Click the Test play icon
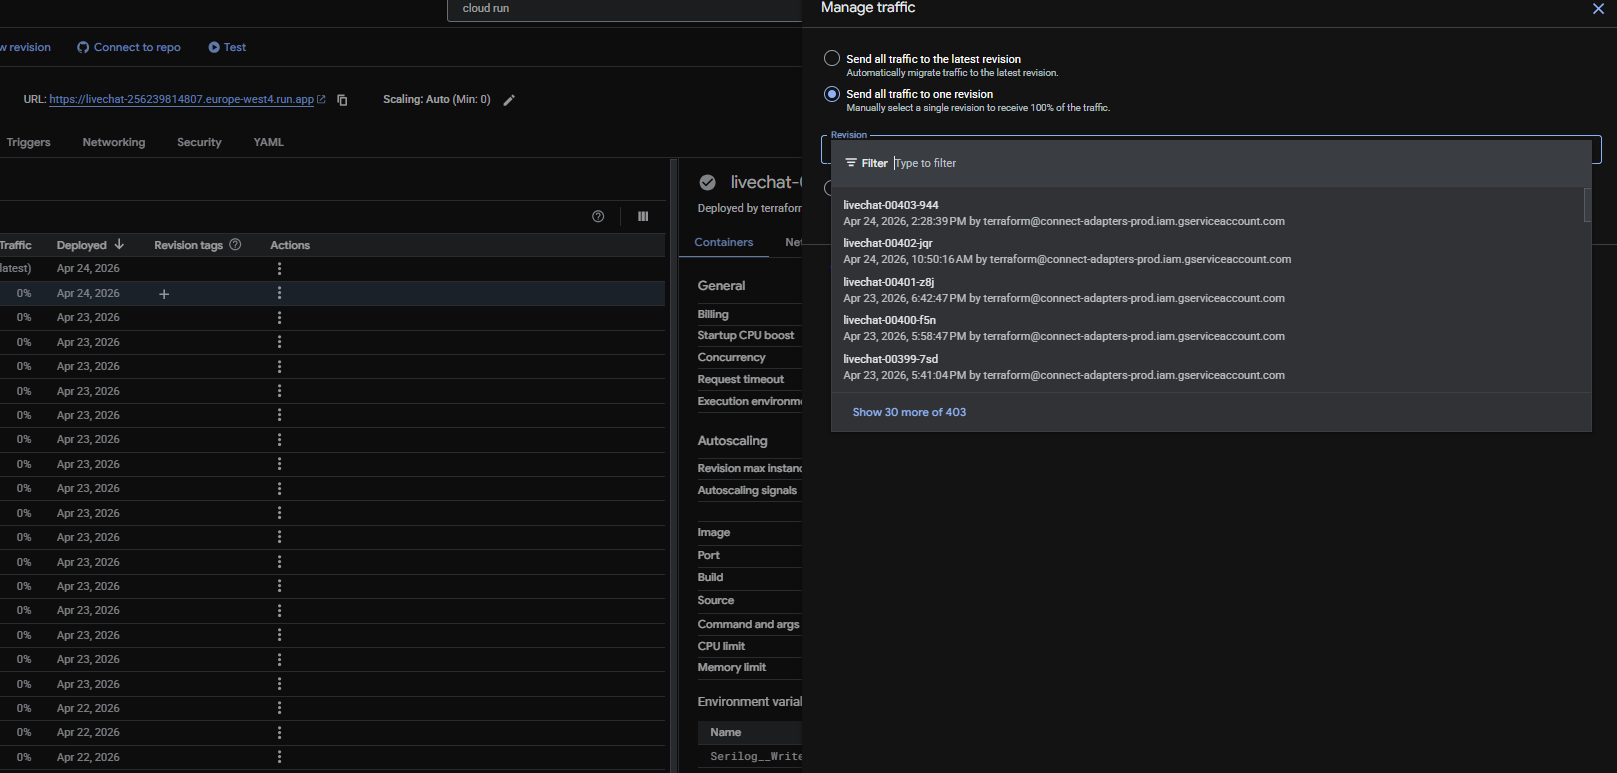The width and height of the screenshot is (1617, 773). pos(214,47)
